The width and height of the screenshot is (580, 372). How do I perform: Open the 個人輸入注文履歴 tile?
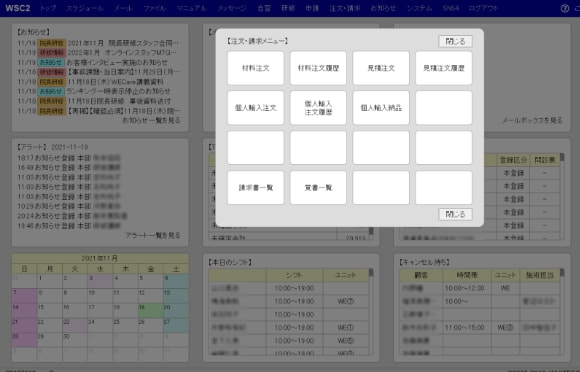click(318, 108)
